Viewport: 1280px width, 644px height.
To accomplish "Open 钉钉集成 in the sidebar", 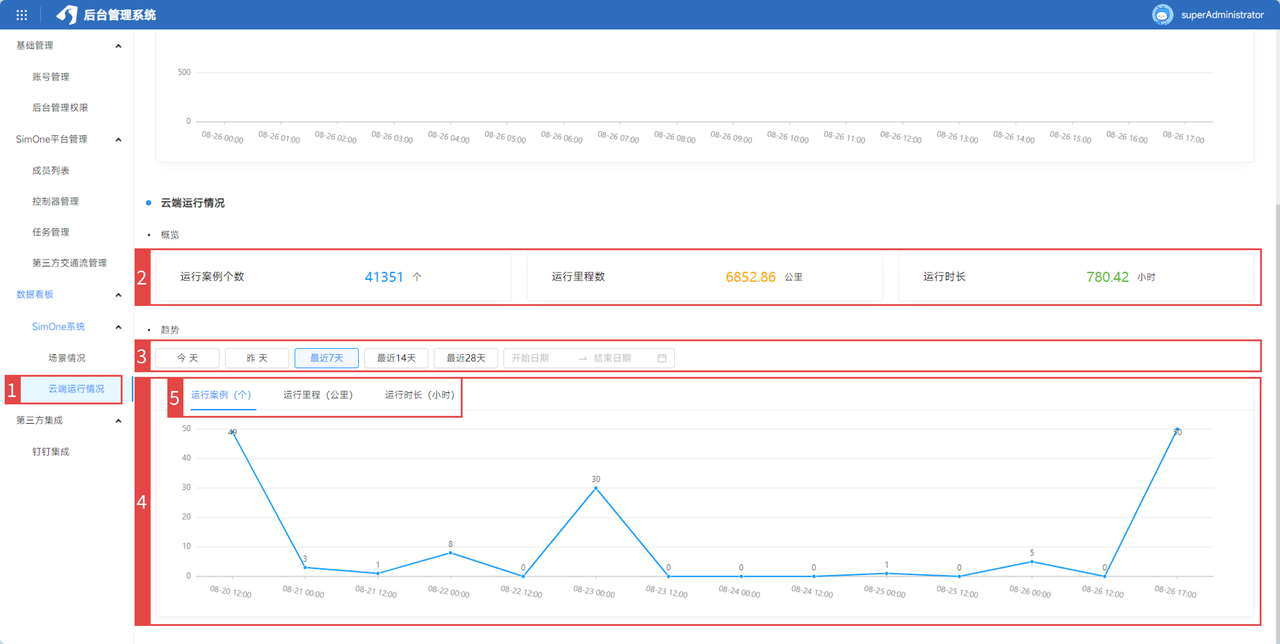I will tap(51, 452).
